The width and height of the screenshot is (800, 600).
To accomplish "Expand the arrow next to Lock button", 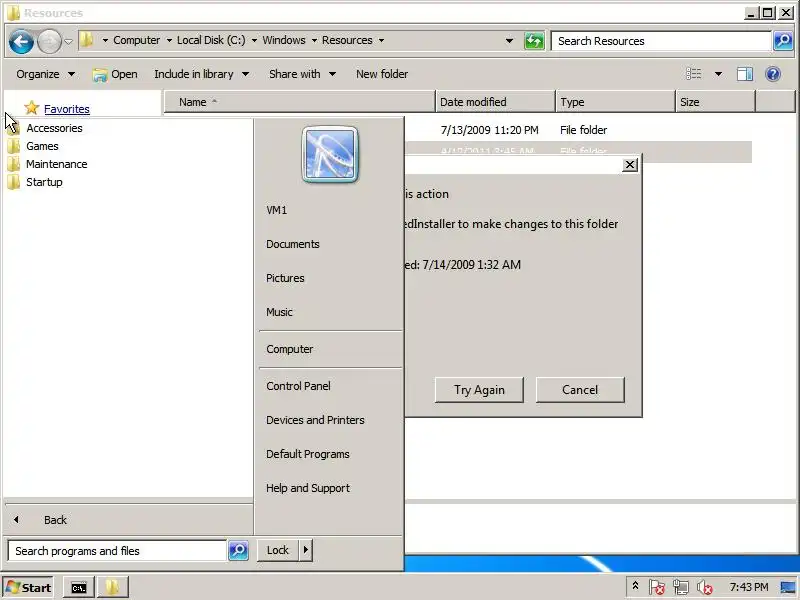I will 306,550.
